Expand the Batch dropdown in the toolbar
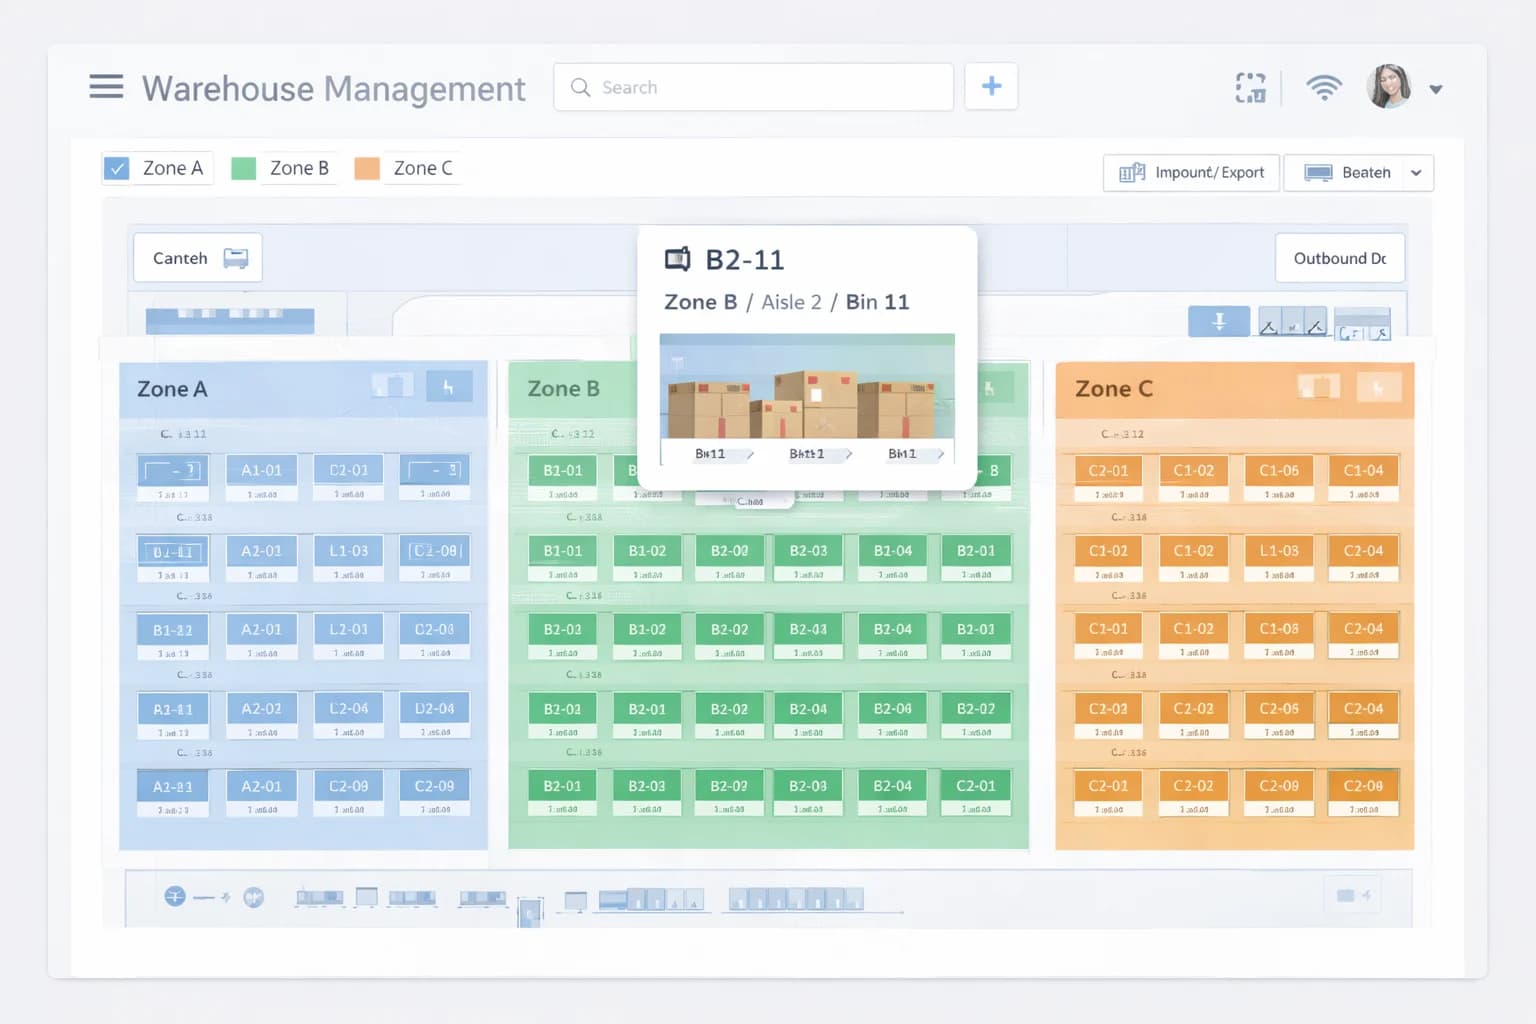 point(1416,172)
